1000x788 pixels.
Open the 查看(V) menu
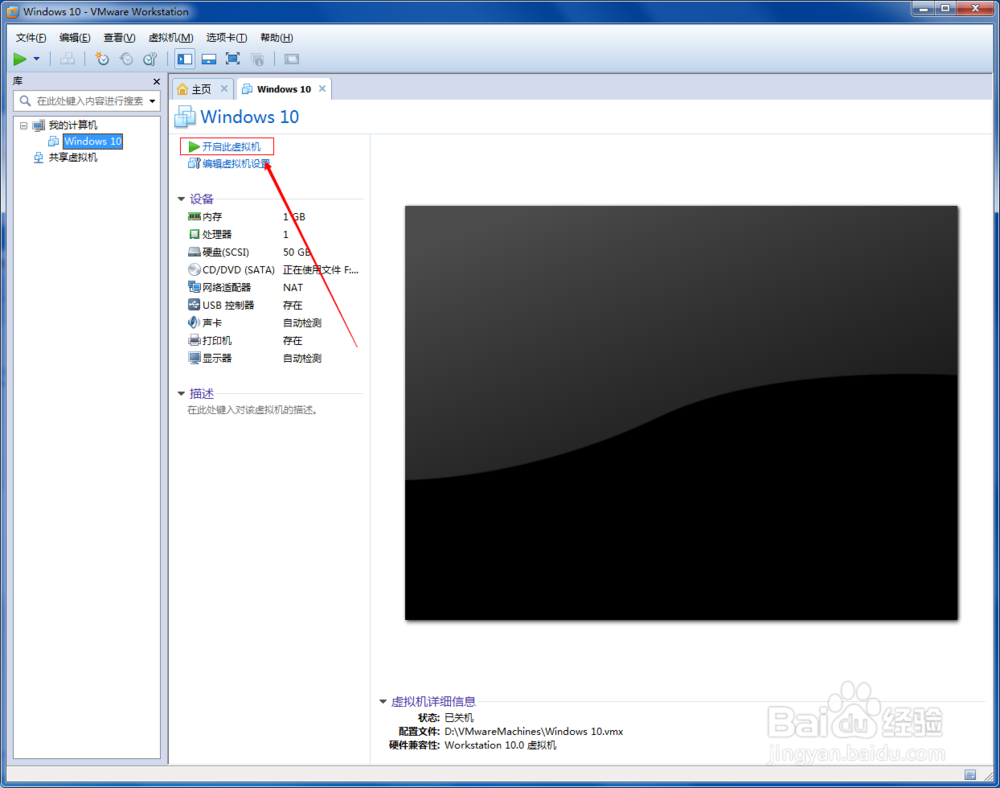pyautogui.click(x=119, y=38)
